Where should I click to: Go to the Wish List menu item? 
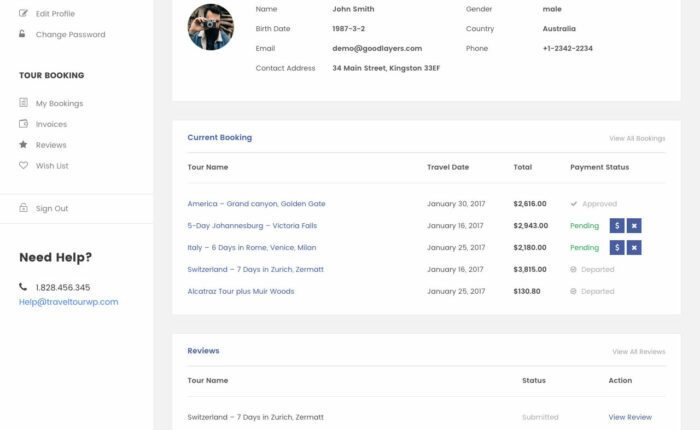click(52, 166)
